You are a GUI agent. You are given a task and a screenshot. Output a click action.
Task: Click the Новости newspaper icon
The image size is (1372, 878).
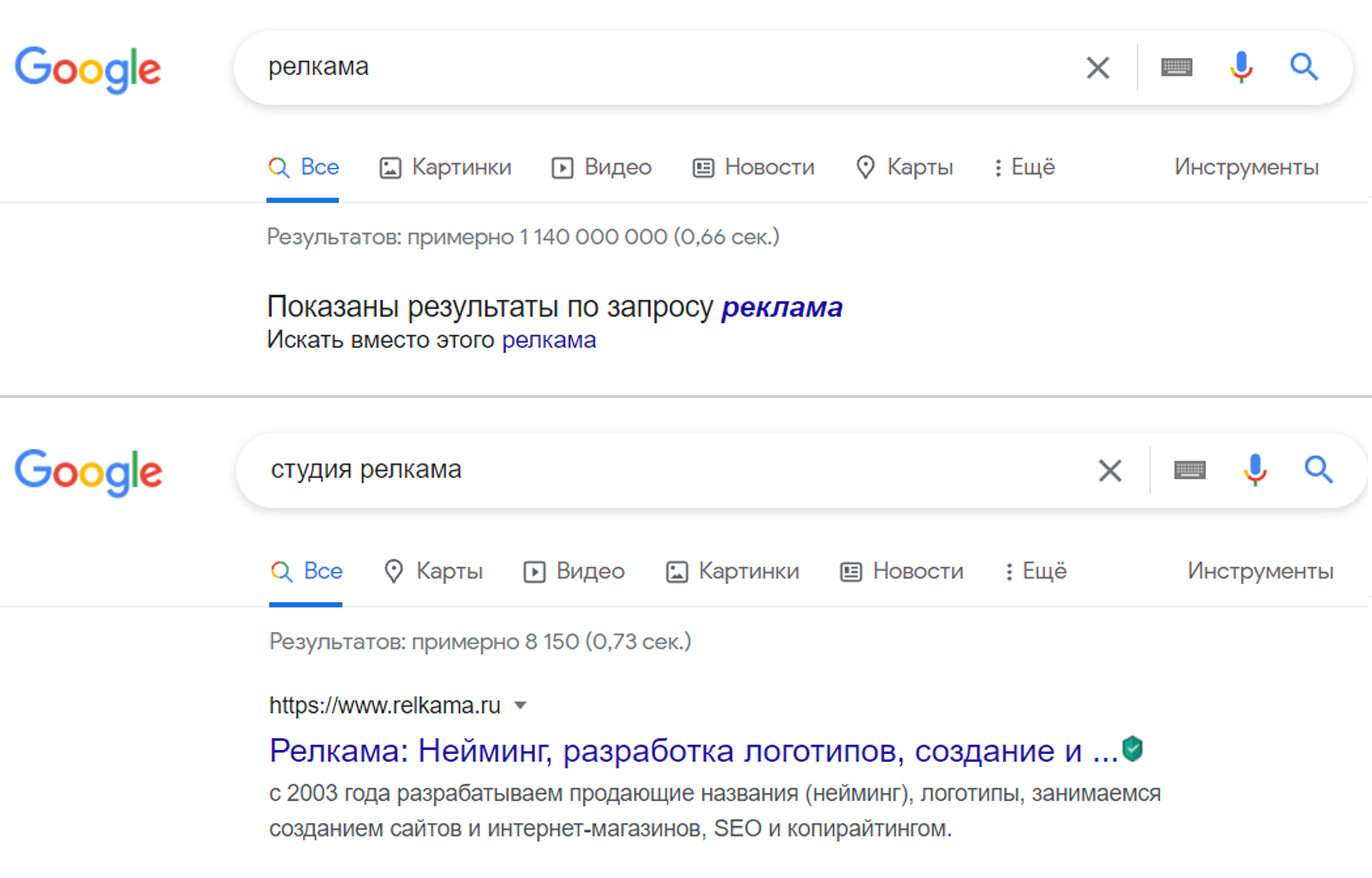click(x=701, y=167)
